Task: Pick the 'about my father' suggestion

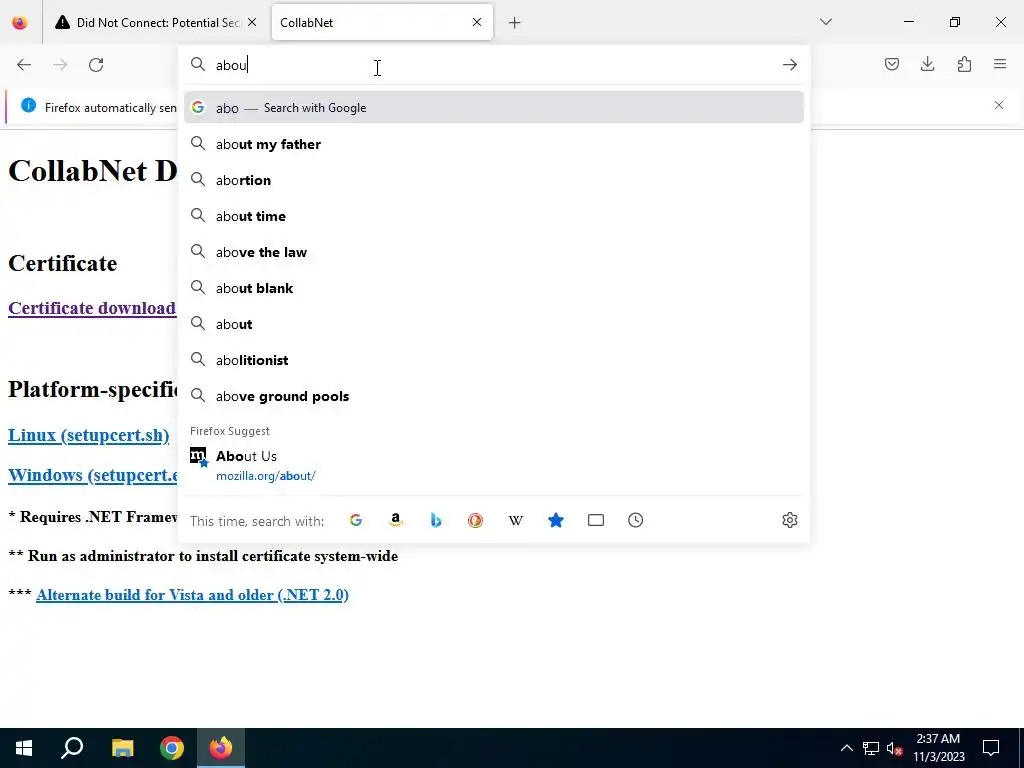Action: [494, 144]
